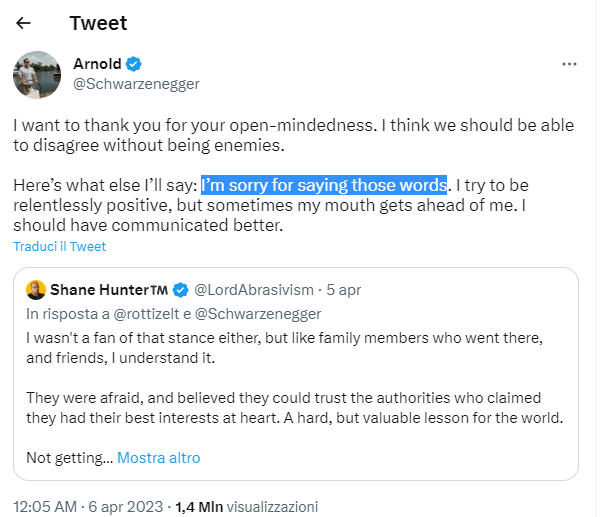610x517 pixels.
Task: Click the @LordAbrasivism handle
Action: [252, 290]
